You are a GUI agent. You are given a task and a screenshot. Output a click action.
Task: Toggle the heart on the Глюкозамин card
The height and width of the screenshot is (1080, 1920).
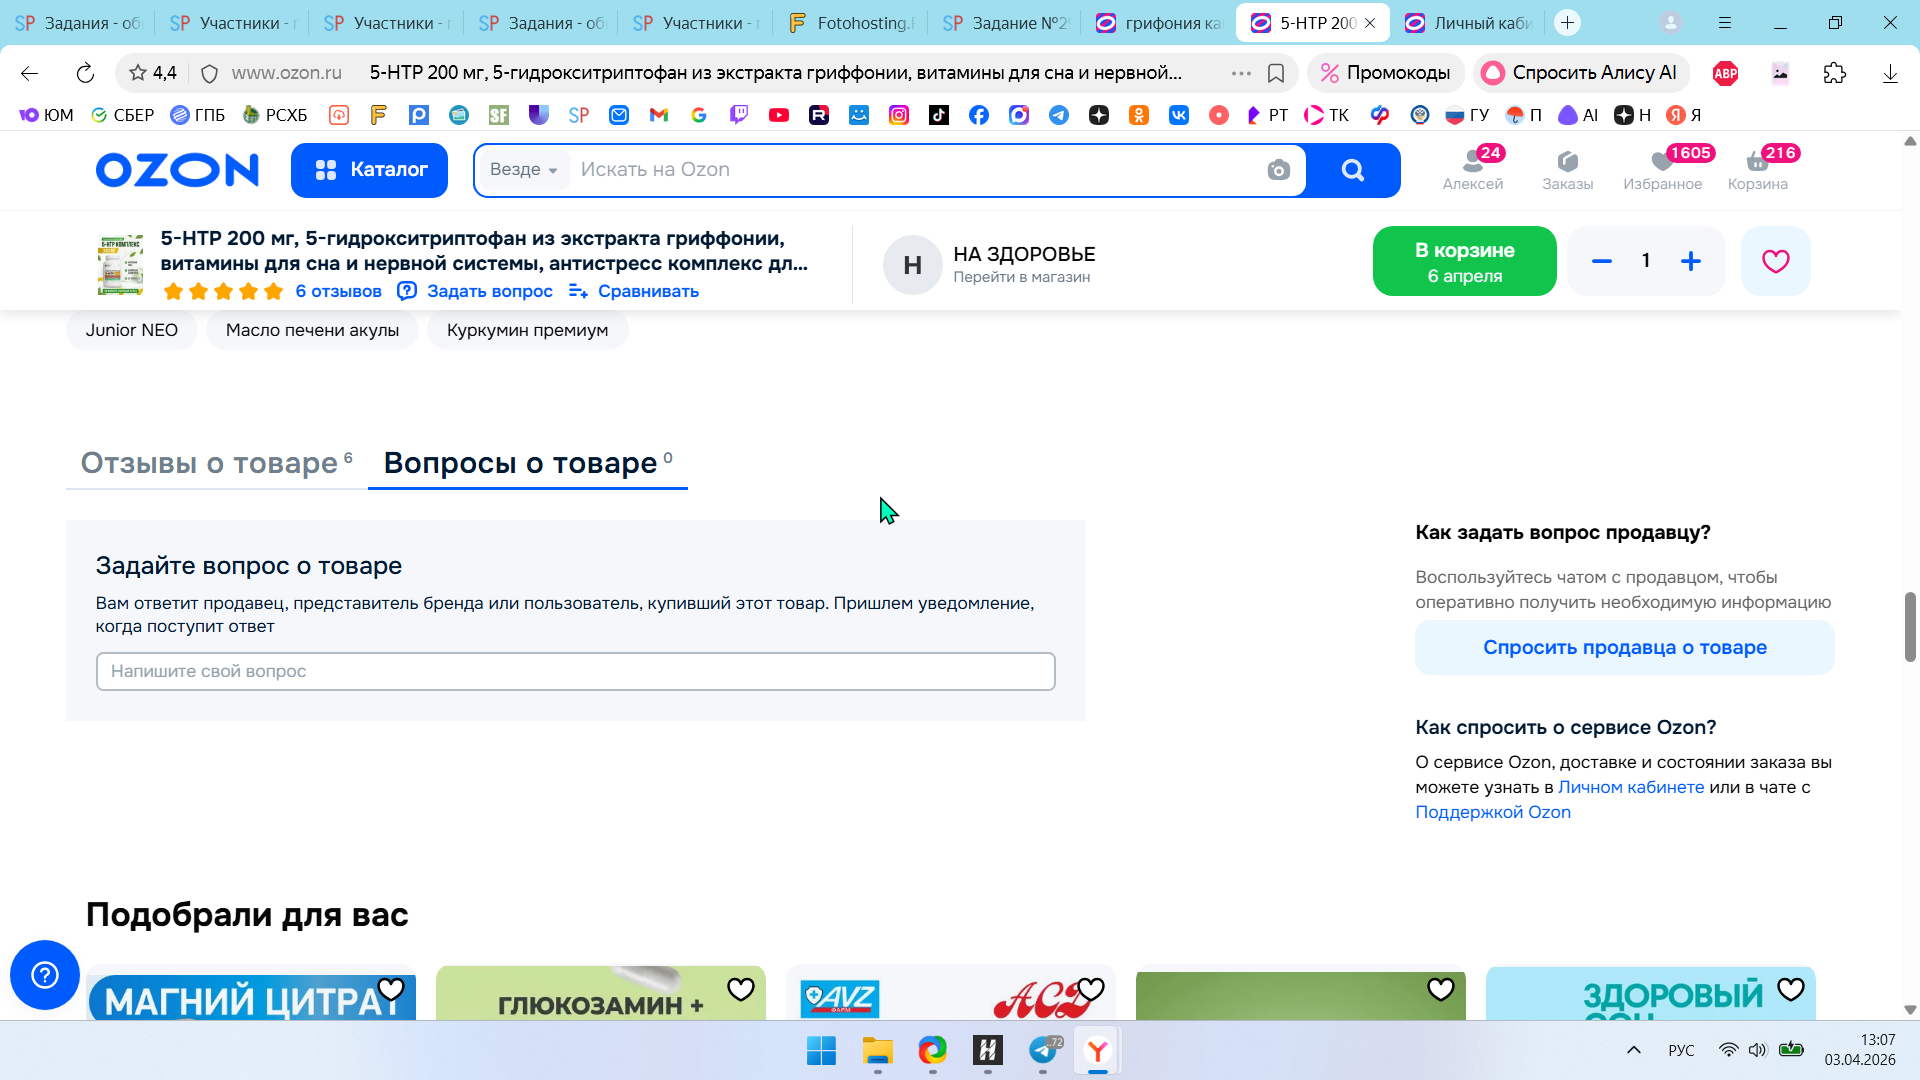tap(740, 989)
